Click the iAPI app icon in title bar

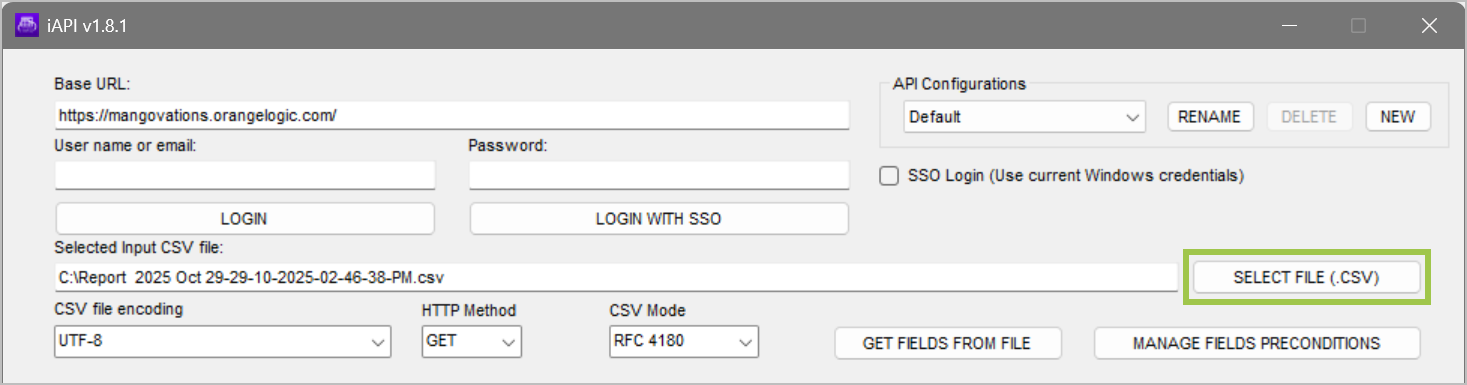[26, 26]
